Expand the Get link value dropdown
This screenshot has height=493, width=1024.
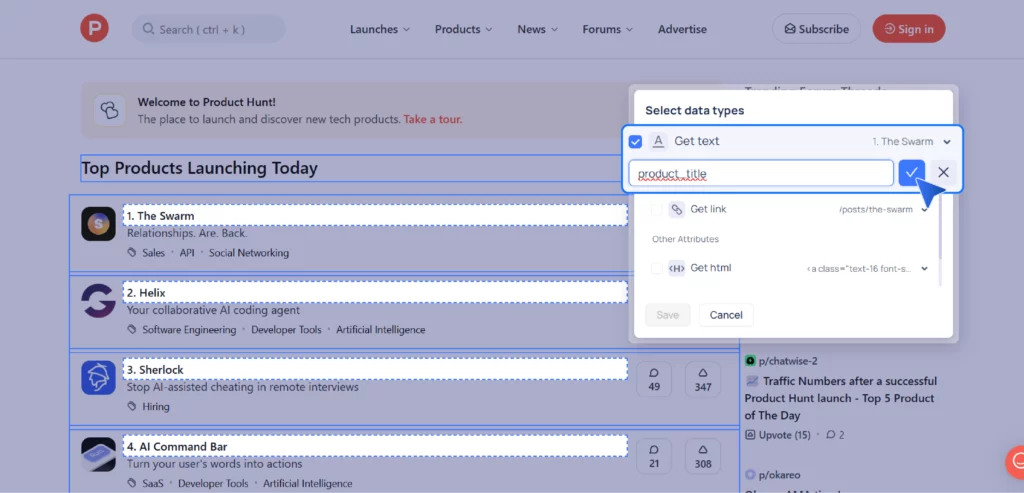tap(925, 210)
